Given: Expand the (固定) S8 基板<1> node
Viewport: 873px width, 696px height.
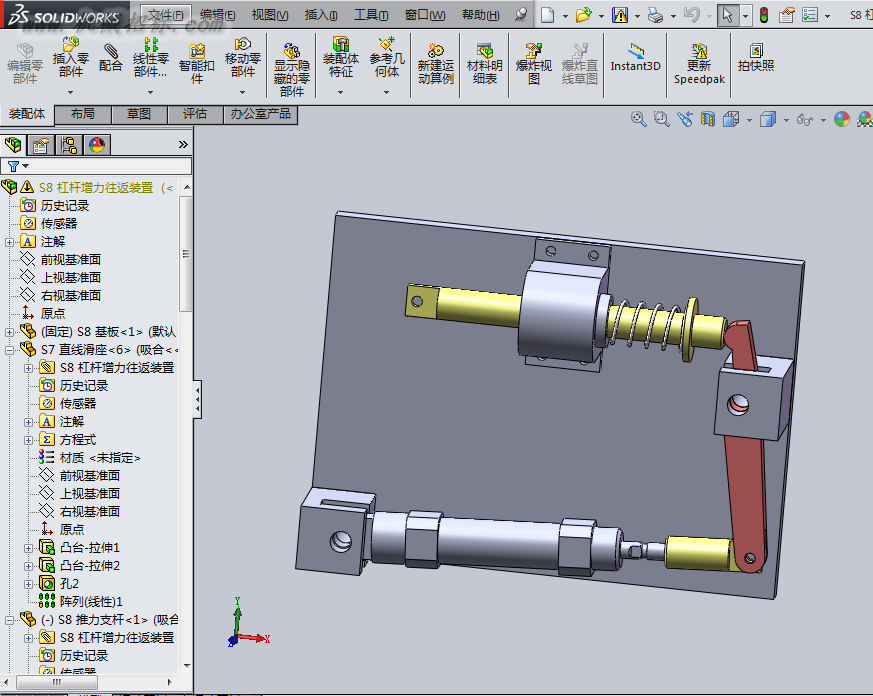Looking at the screenshot, I should (x=9, y=332).
